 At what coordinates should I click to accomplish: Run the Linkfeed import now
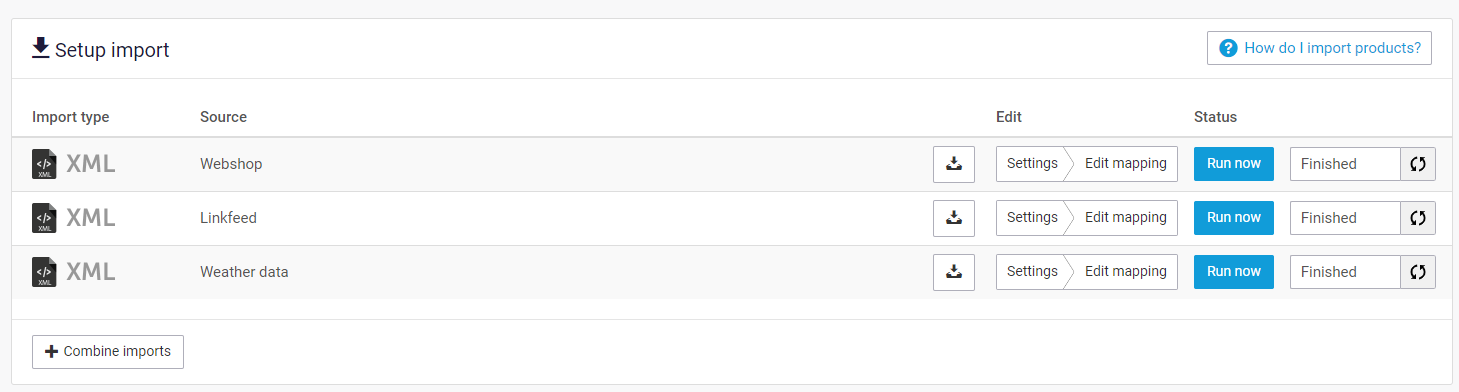(x=1234, y=218)
